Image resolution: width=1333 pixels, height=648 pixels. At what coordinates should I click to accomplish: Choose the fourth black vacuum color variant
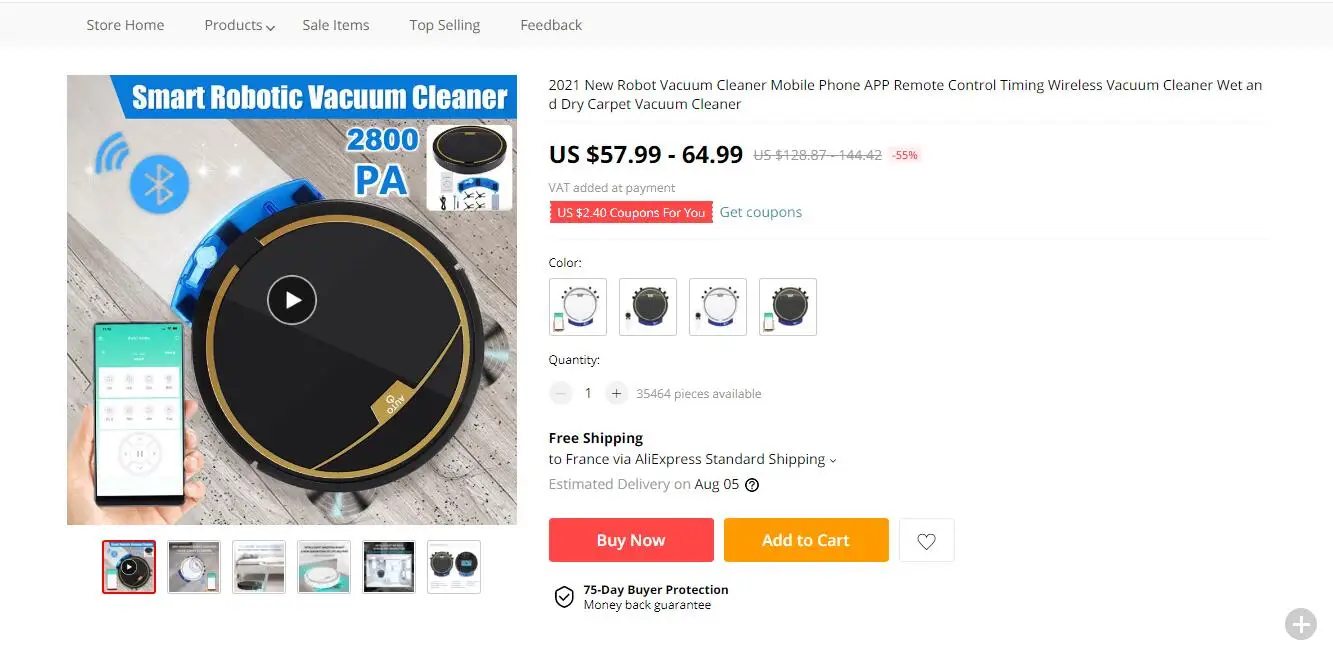788,307
